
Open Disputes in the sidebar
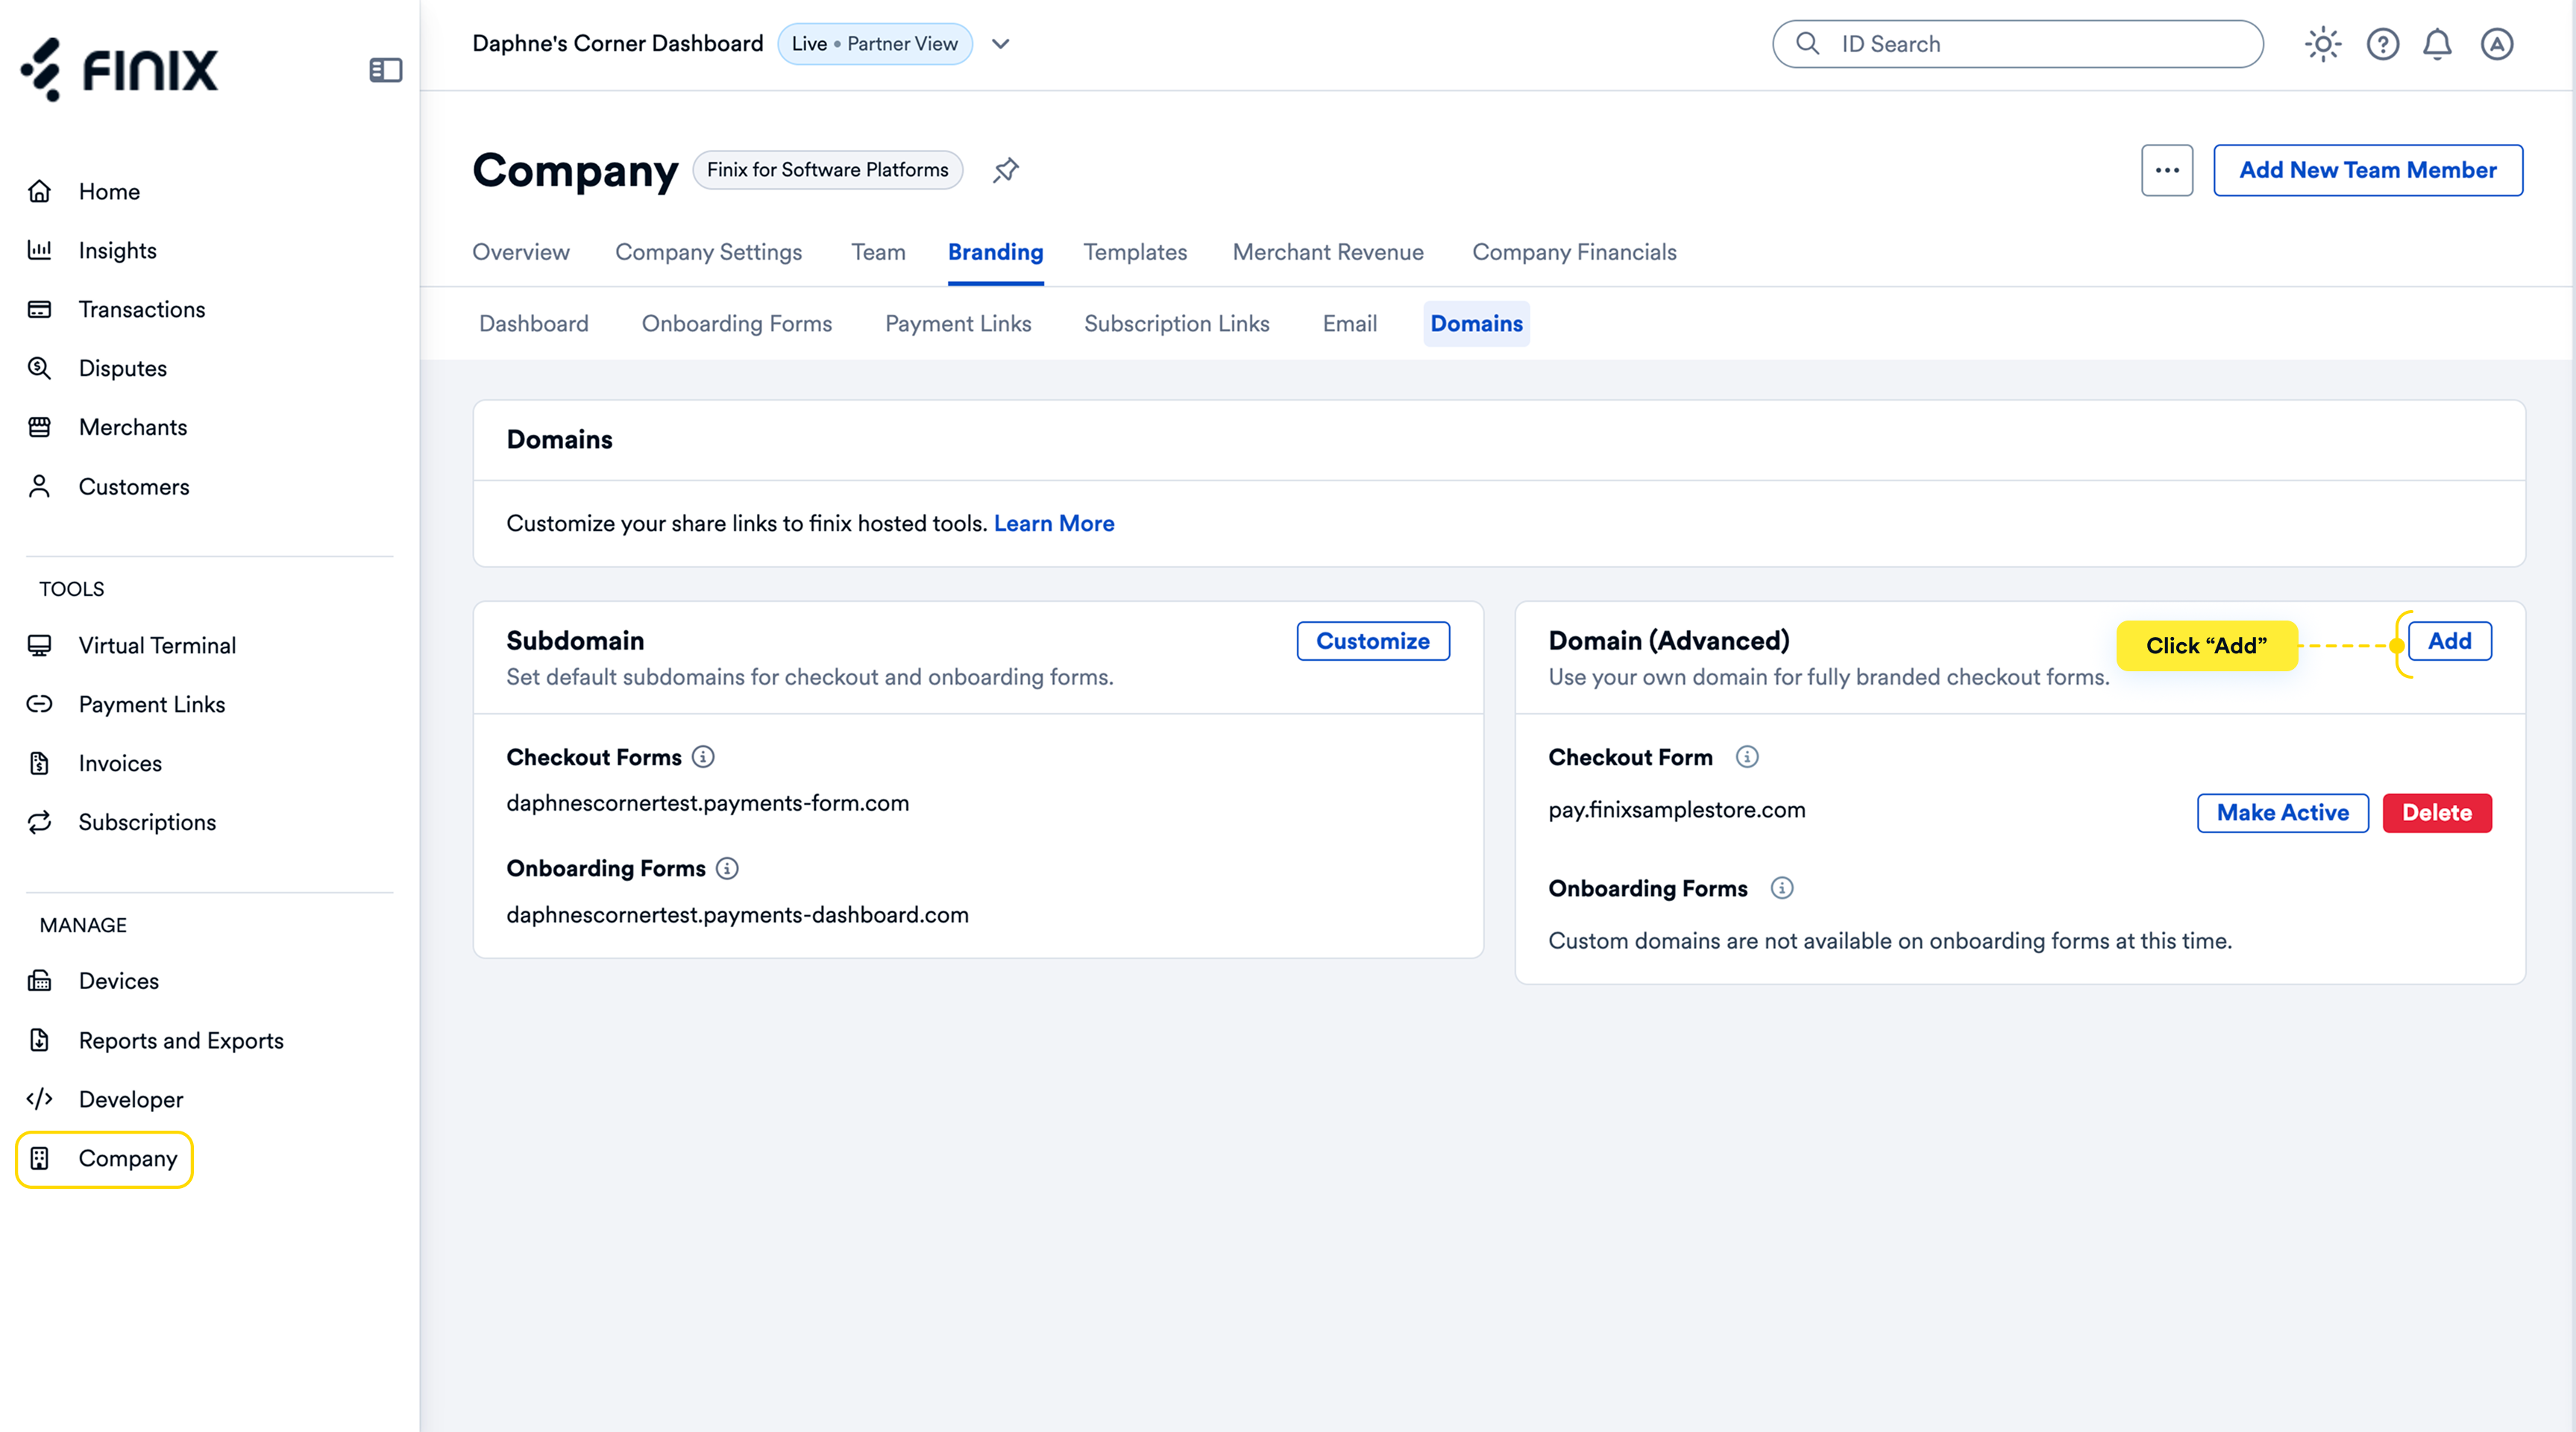[x=122, y=368]
